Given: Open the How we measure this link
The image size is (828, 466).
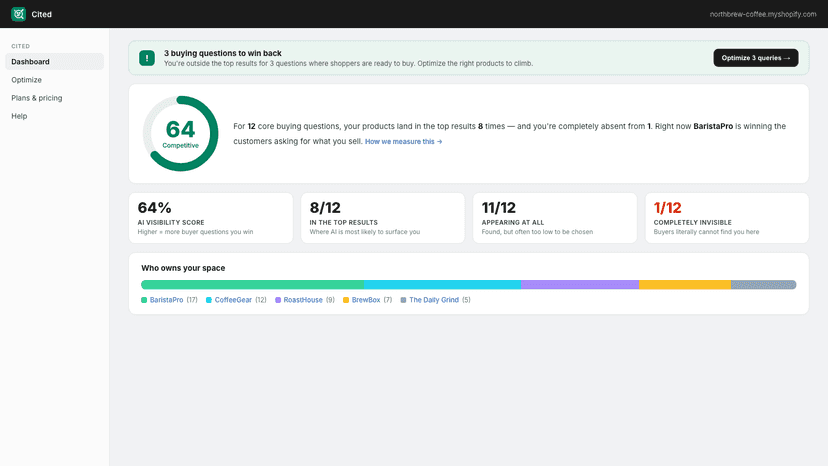Looking at the screenshot, I should [x=403, y=142].
